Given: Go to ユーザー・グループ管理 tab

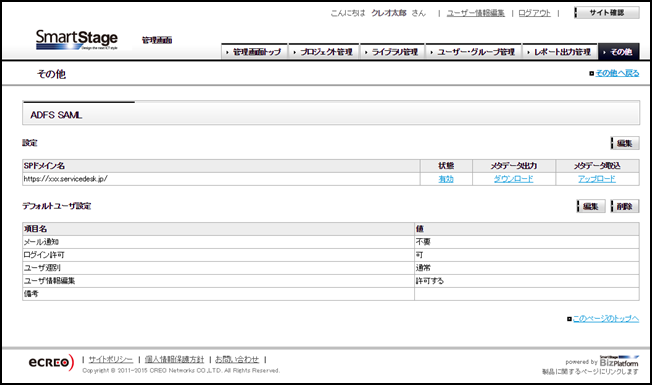Looking at the screenshot, I should coord(474,52).
